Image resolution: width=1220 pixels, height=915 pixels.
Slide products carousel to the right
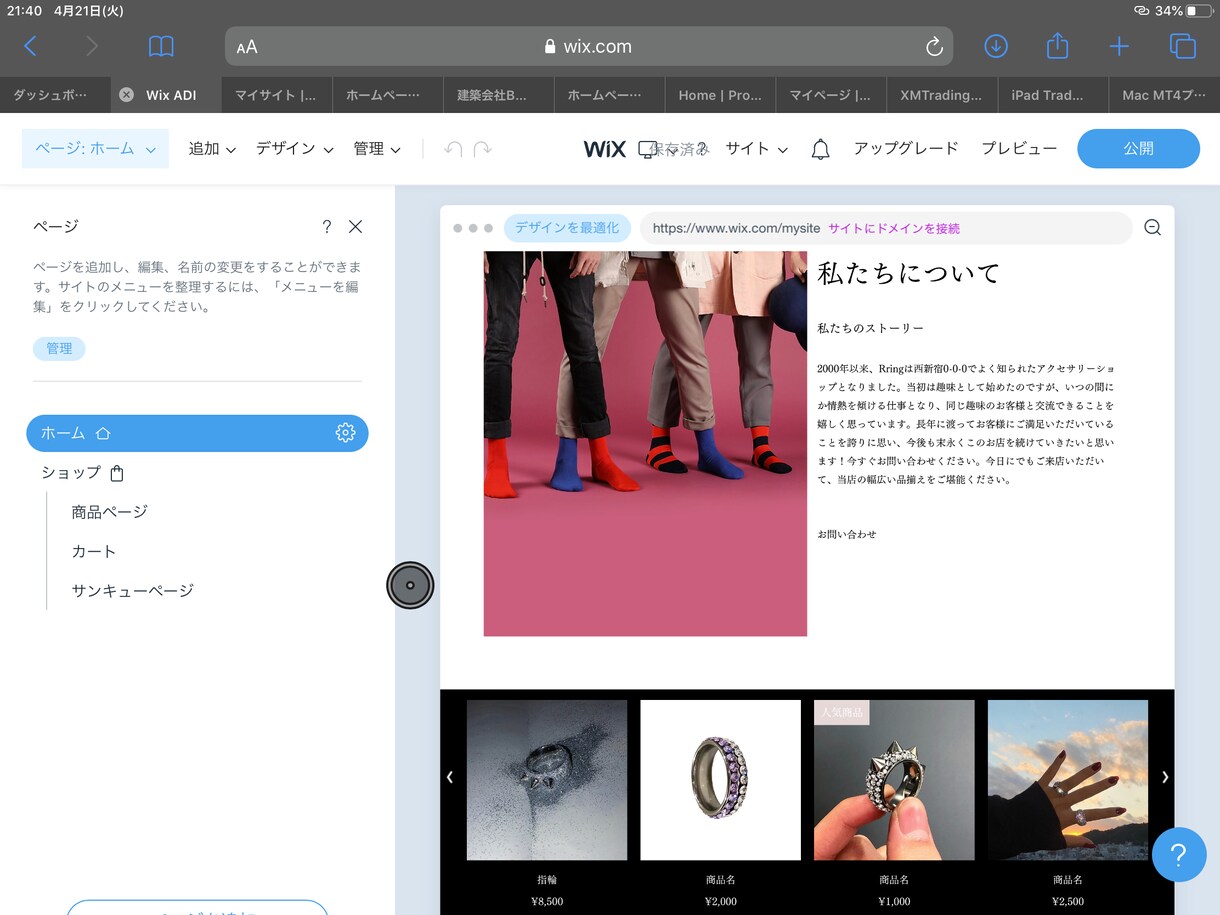(1164, 777)
